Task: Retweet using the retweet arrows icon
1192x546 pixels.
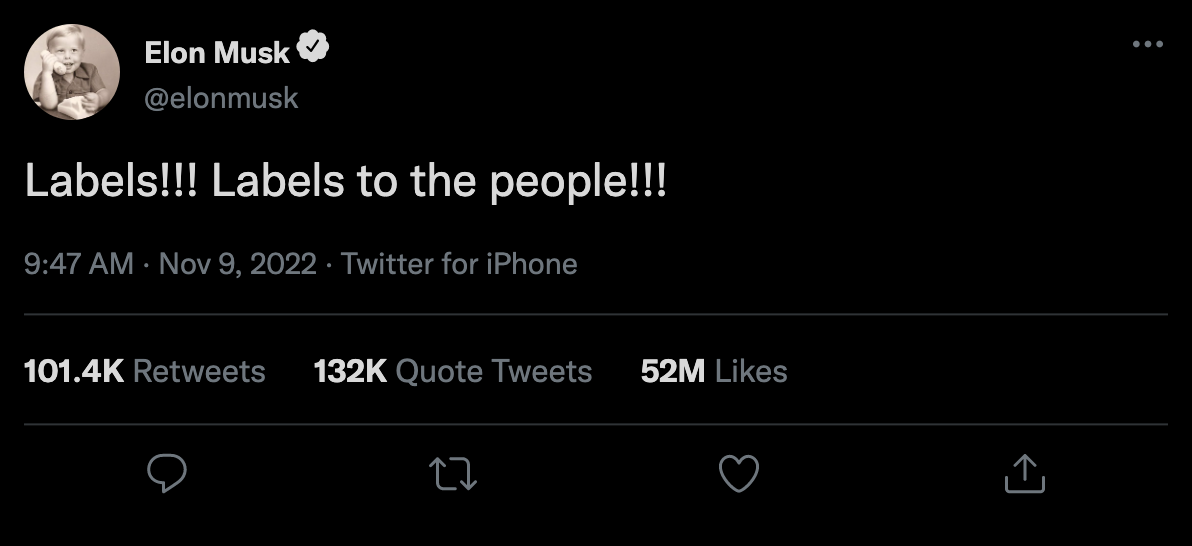Action: 453,474
